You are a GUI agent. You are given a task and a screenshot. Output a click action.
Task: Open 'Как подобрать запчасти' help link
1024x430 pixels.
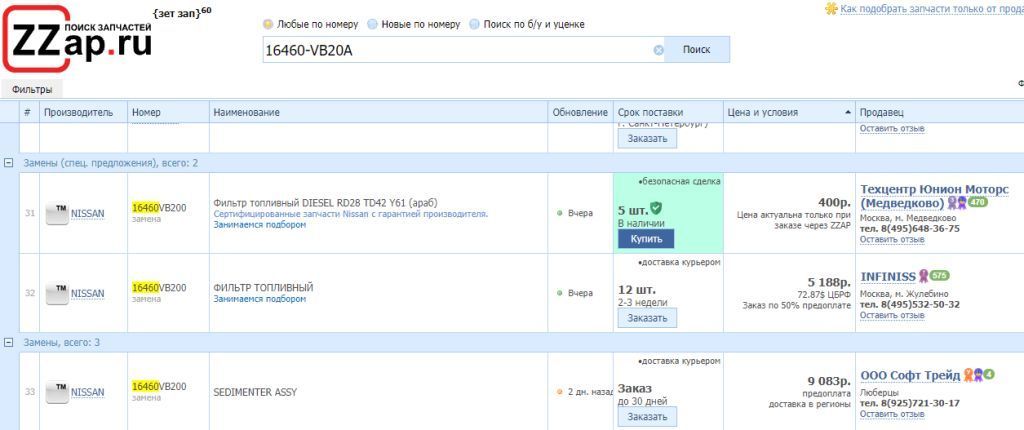(932, 8)
